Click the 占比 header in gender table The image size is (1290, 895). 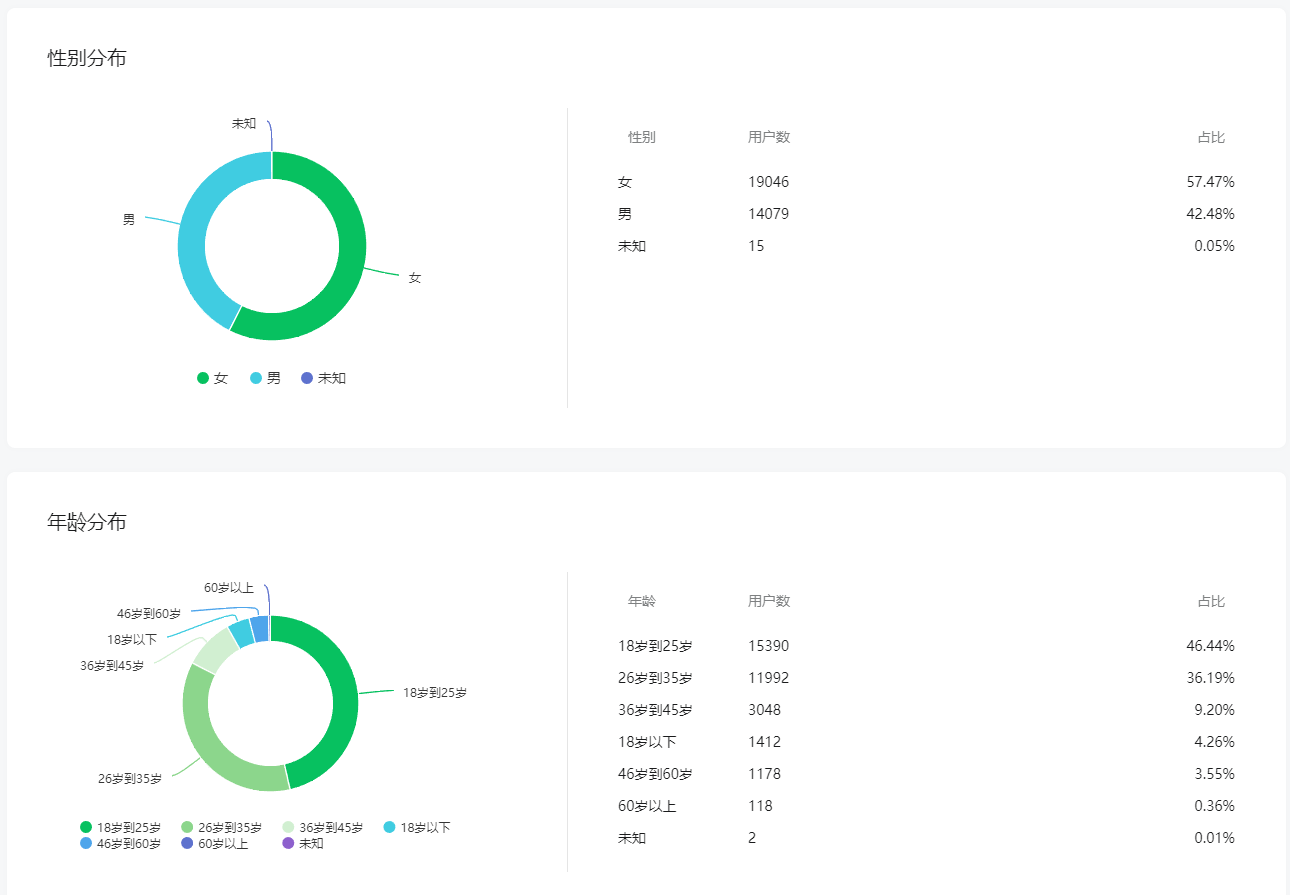[x=1211, y=137]
